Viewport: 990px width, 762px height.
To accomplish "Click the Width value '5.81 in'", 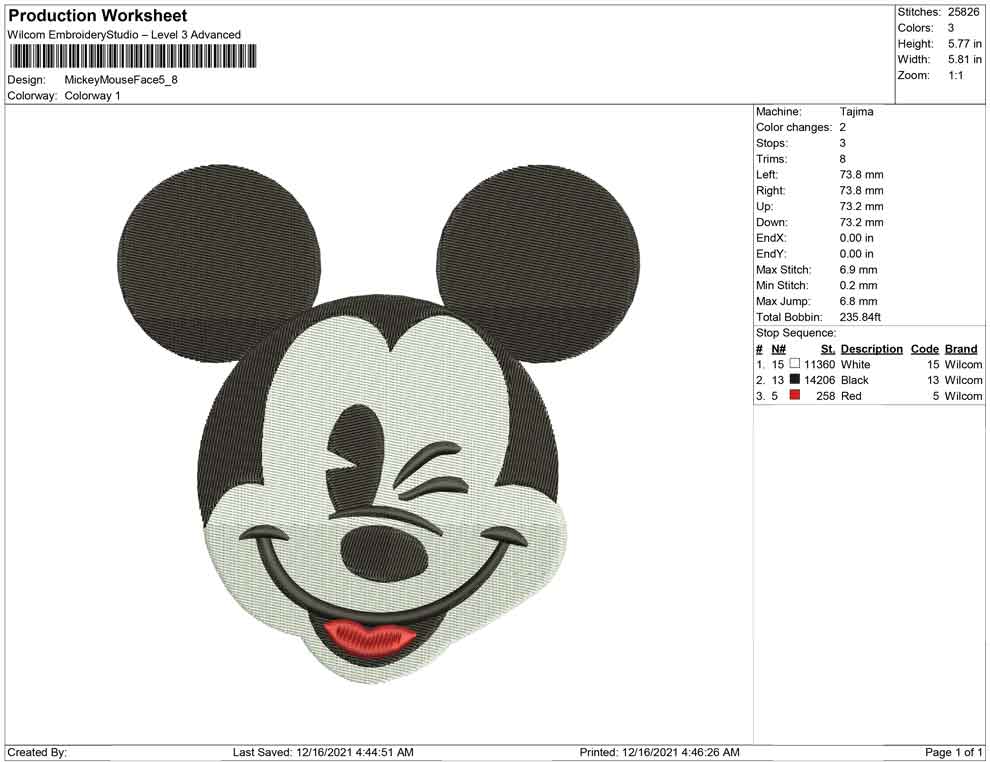I will pyautogui.click(x=965, y=59).
